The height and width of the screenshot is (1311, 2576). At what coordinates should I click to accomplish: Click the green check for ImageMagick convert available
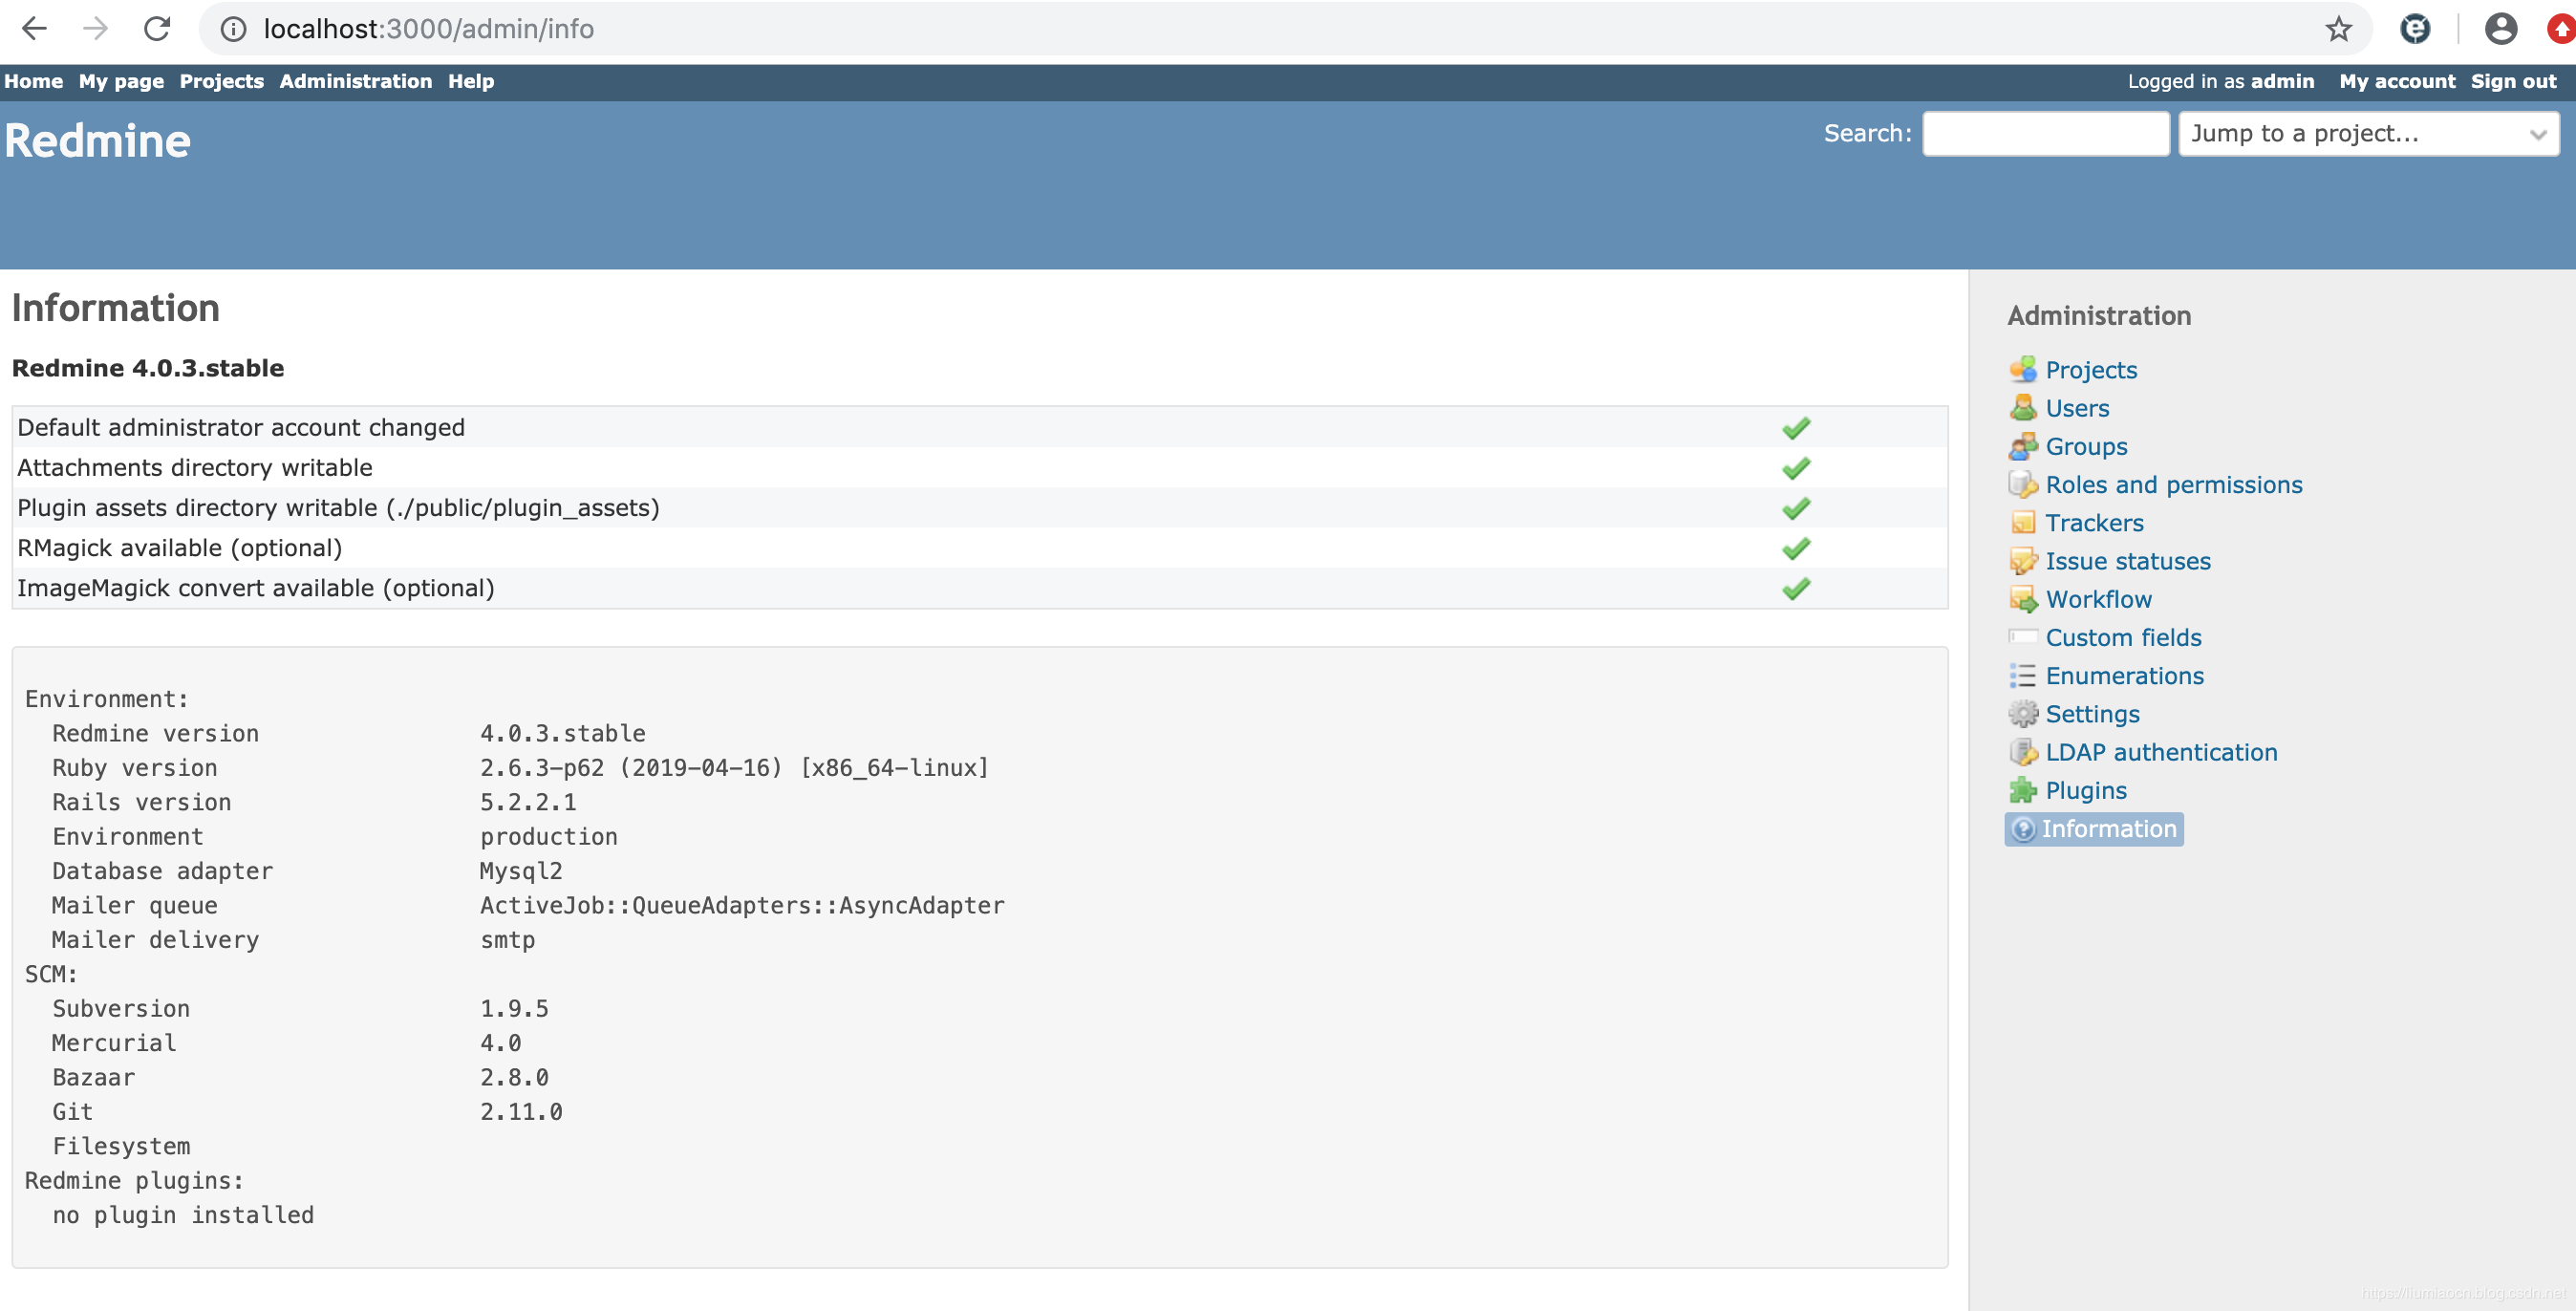(1795, 588)
